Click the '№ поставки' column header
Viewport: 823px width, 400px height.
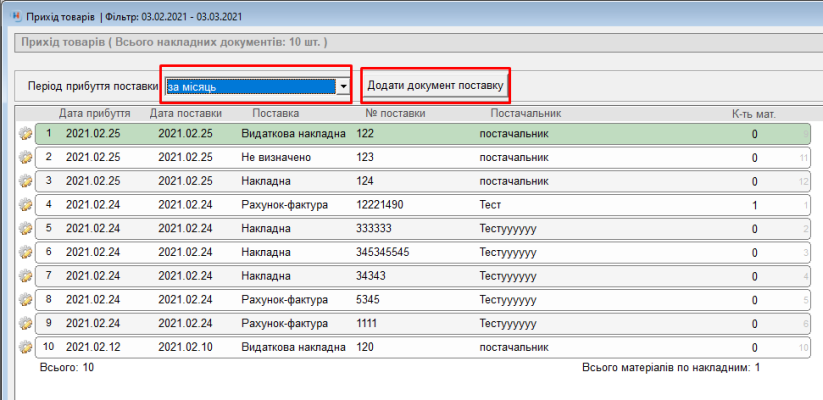tap(396, 113)
